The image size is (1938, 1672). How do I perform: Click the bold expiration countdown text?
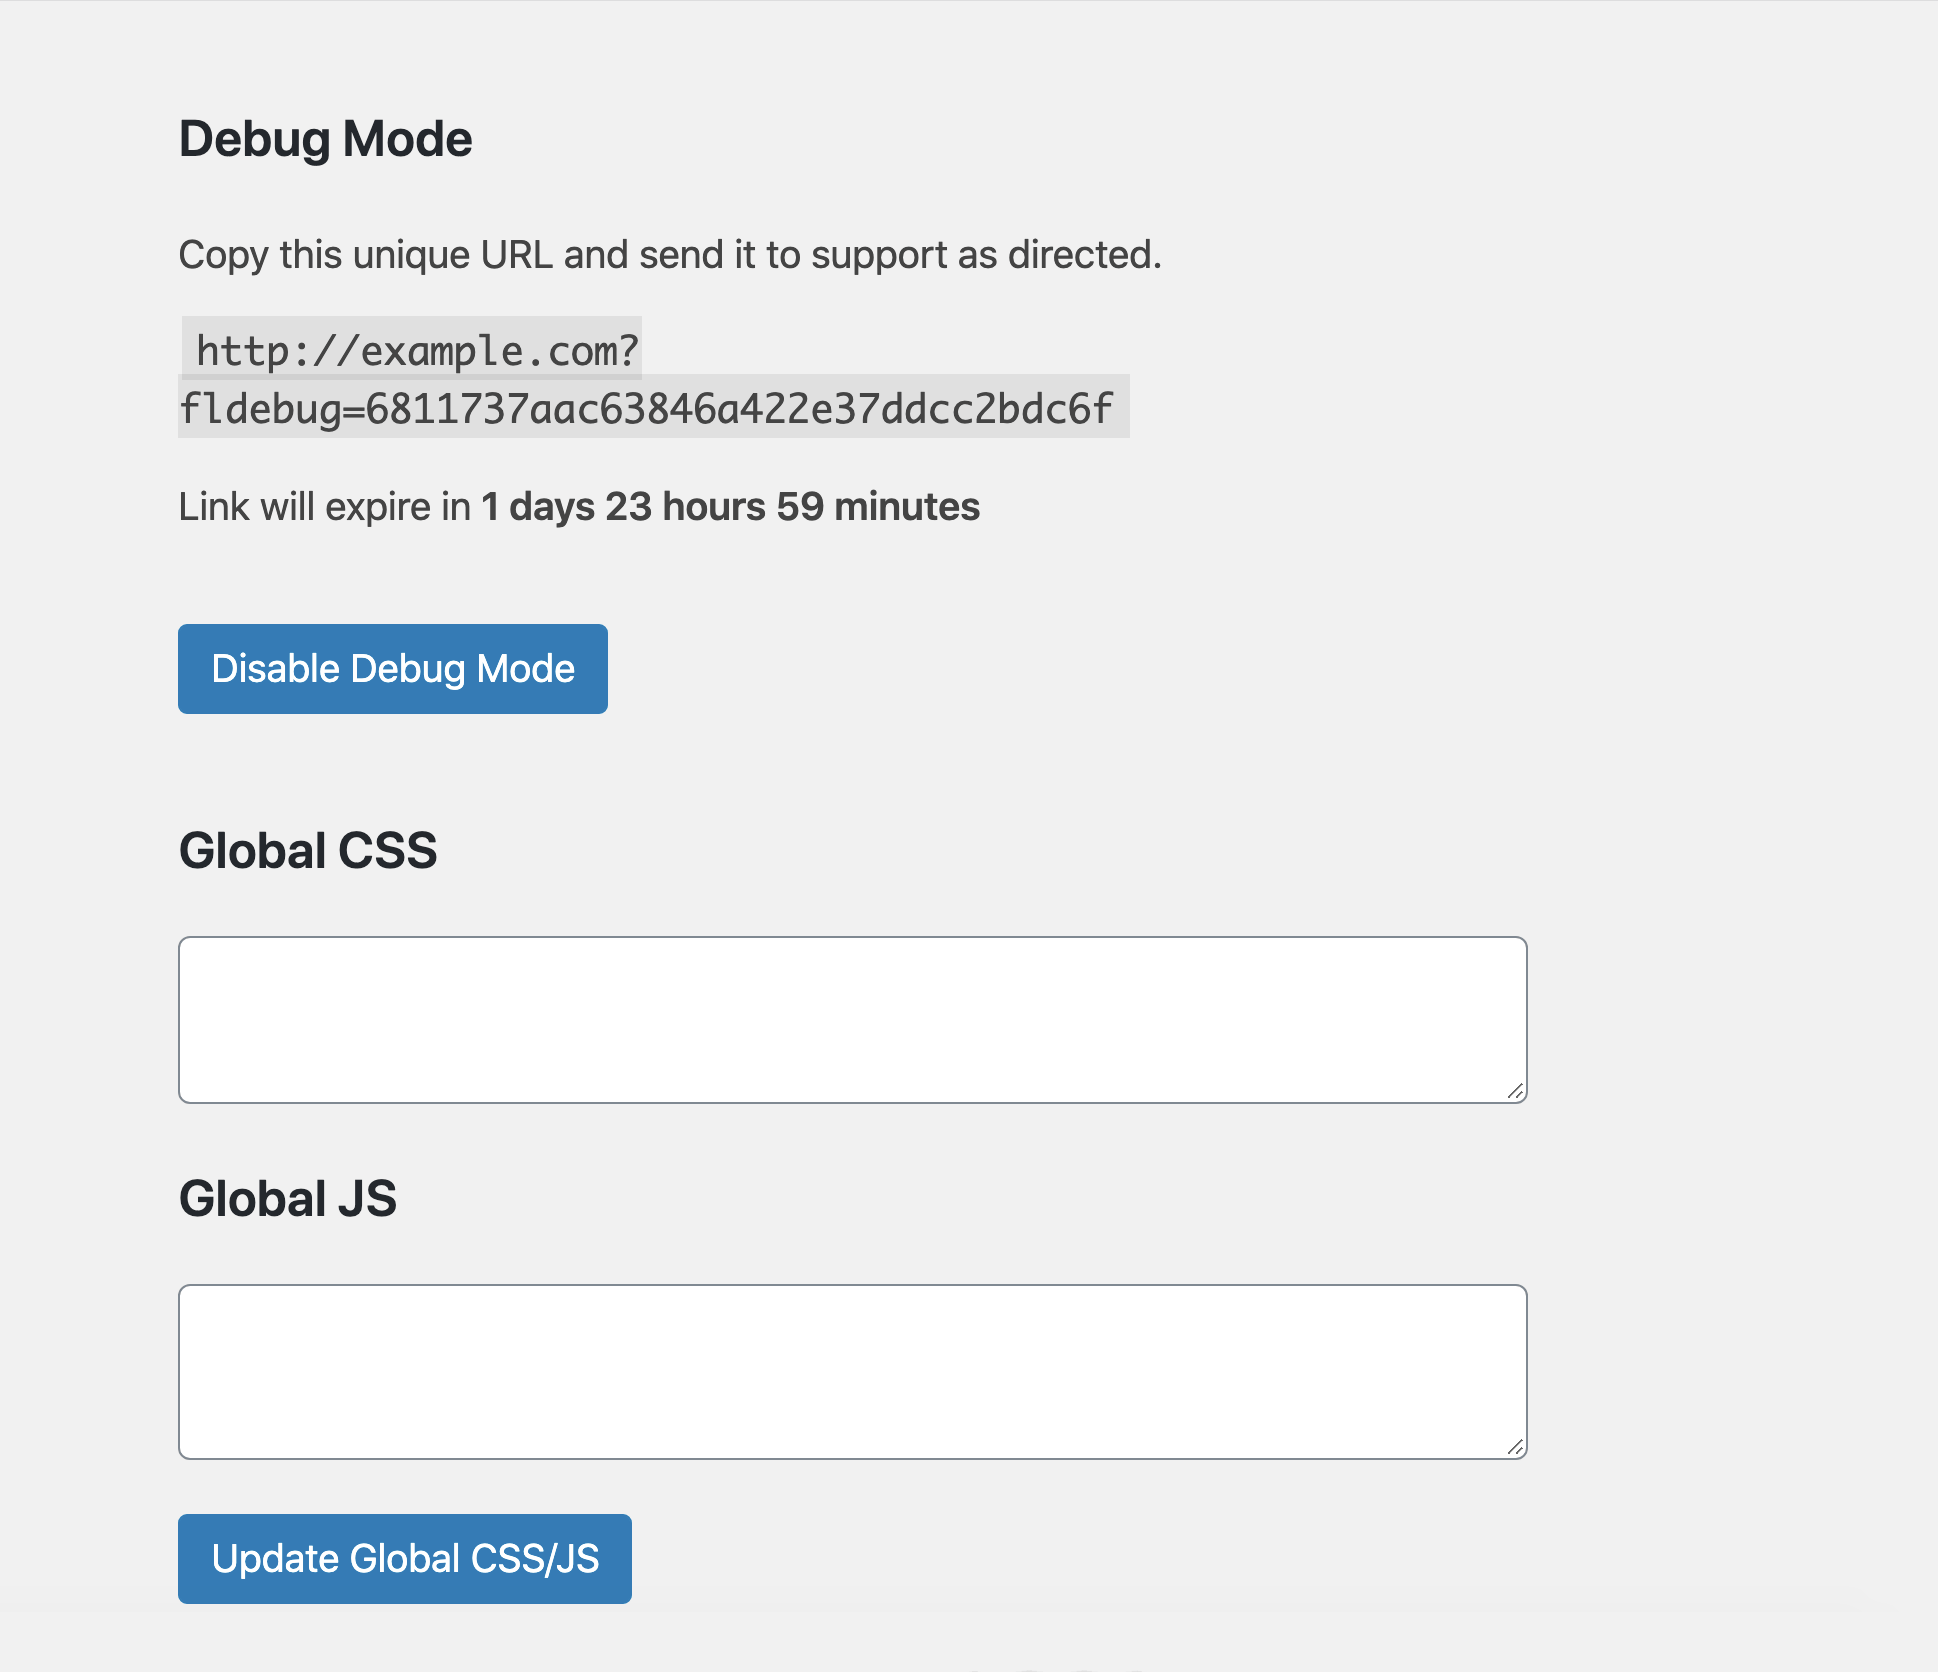pos(729,507)
